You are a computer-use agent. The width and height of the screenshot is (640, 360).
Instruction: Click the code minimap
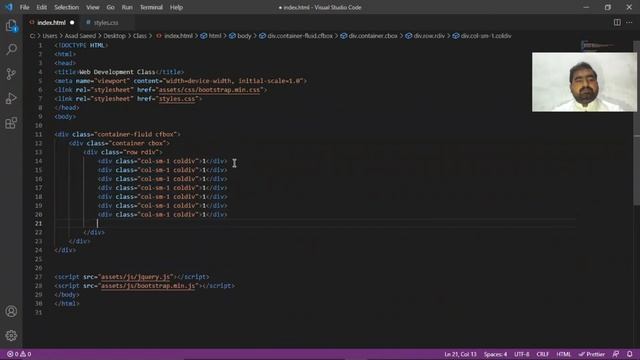click(597, 45)
